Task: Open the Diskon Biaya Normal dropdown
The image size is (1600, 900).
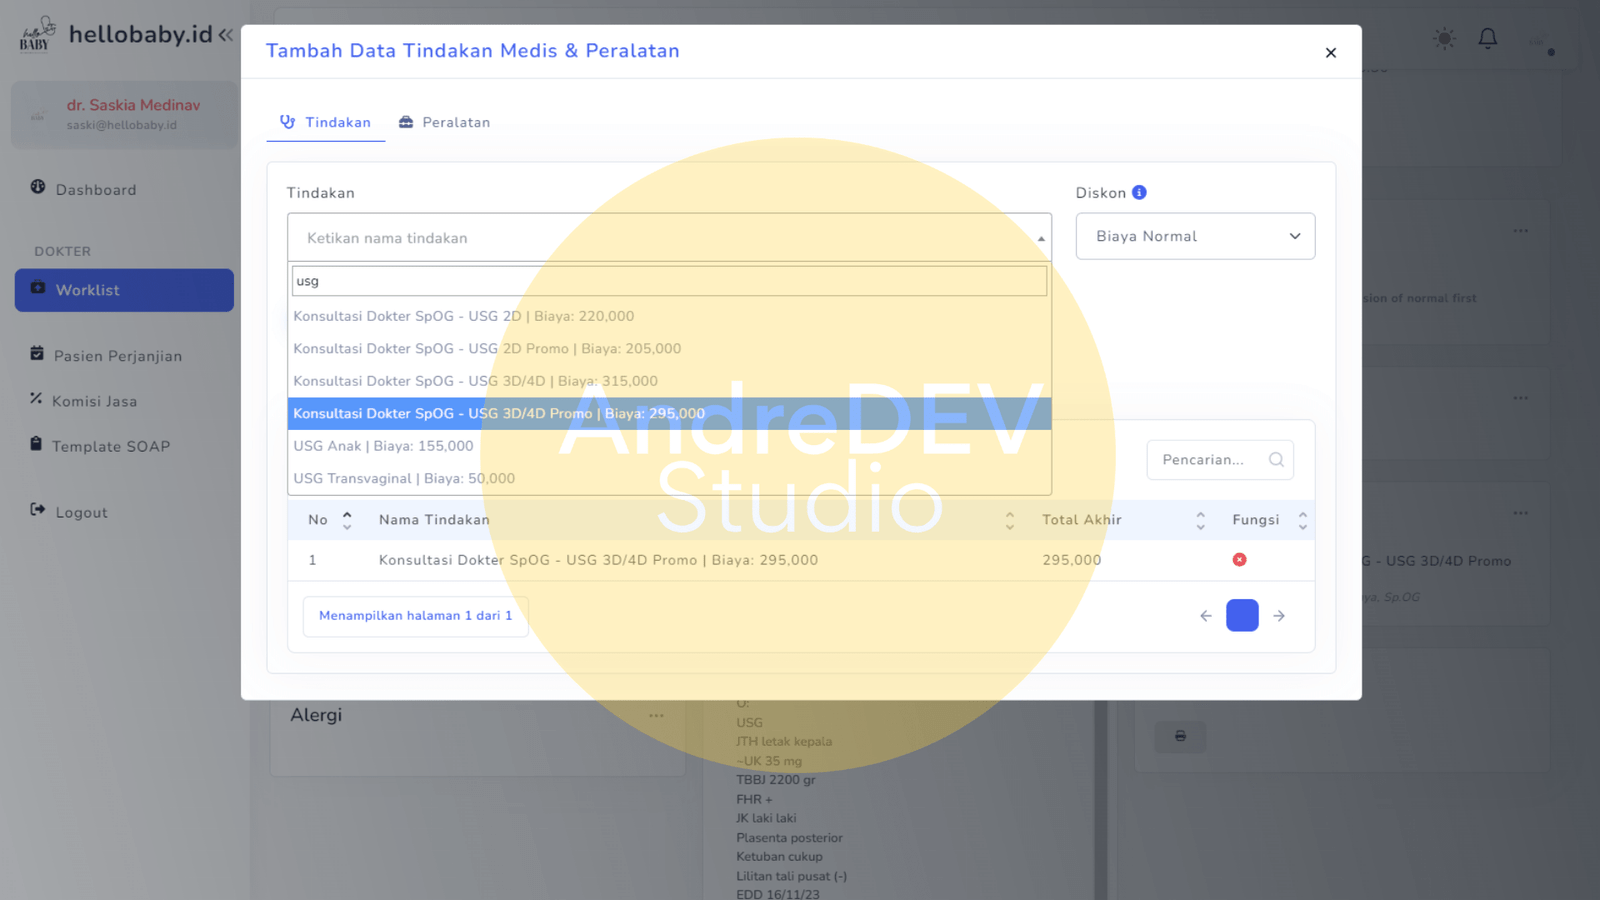Action: 1195,237
